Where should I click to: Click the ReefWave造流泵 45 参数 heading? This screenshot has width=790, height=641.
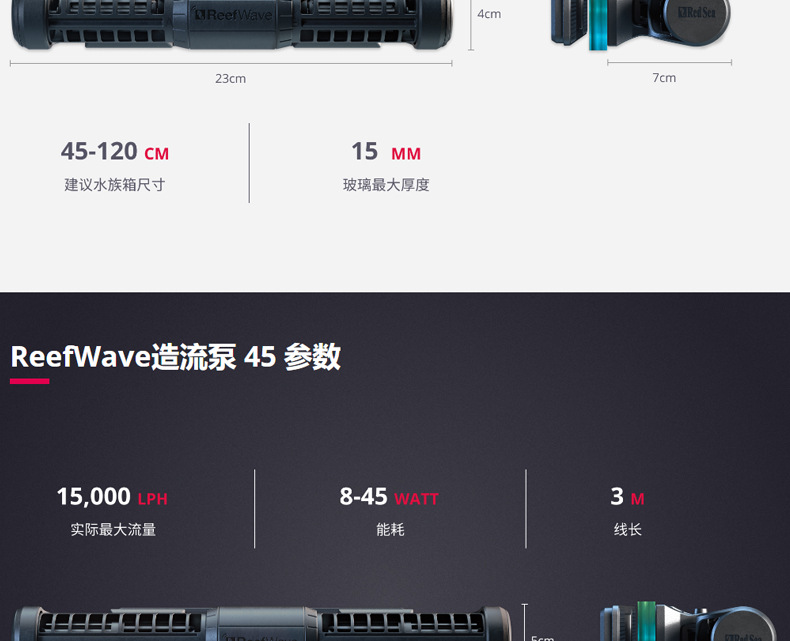(175, 357)
